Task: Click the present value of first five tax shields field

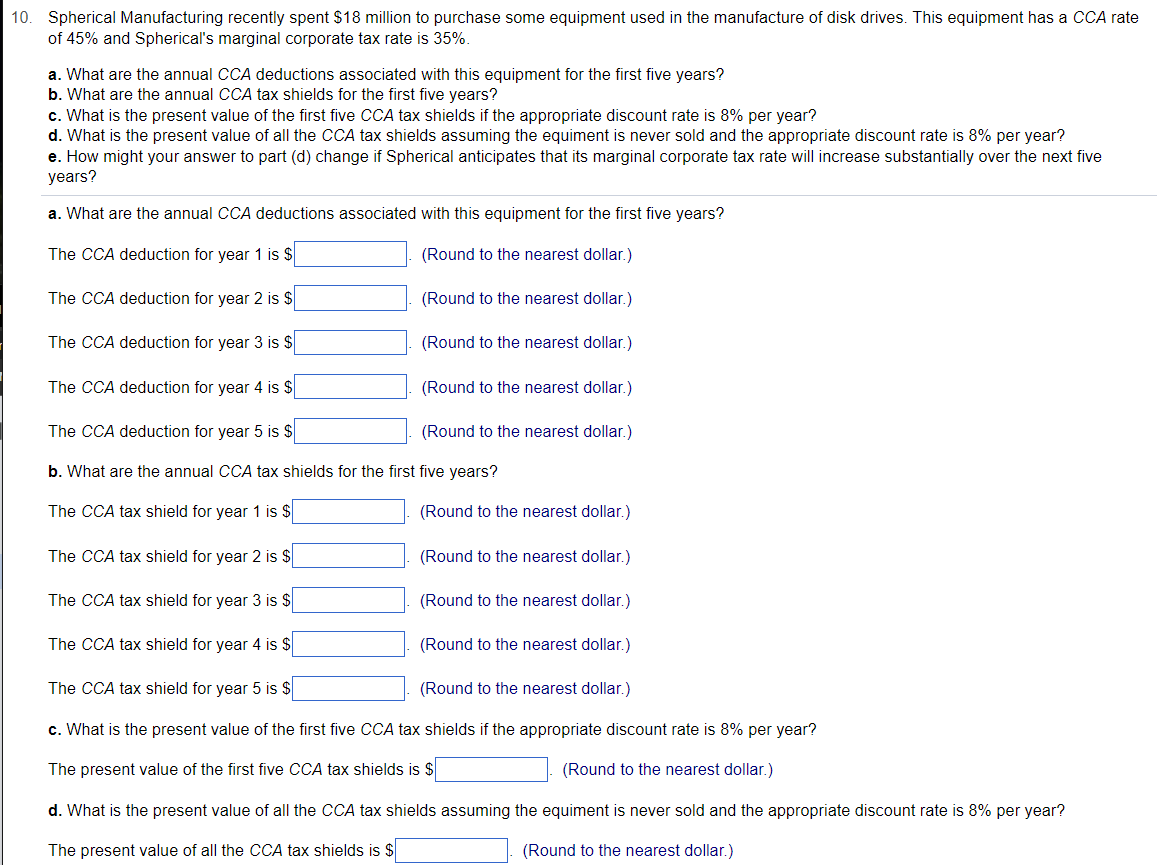Action: pyautogui.click(x=491, y=768)
